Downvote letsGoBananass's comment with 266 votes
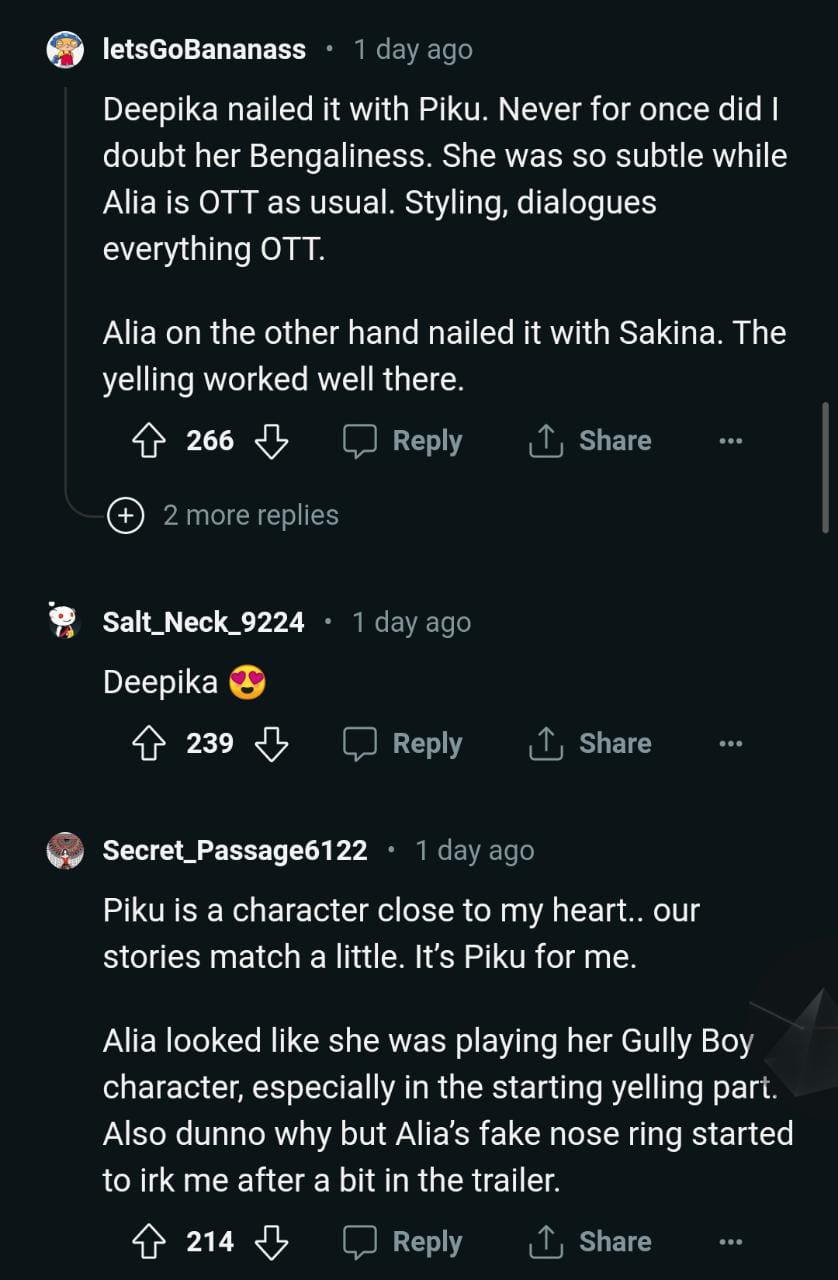Viewport: 838px width, 1280px height. coord(272,441)
